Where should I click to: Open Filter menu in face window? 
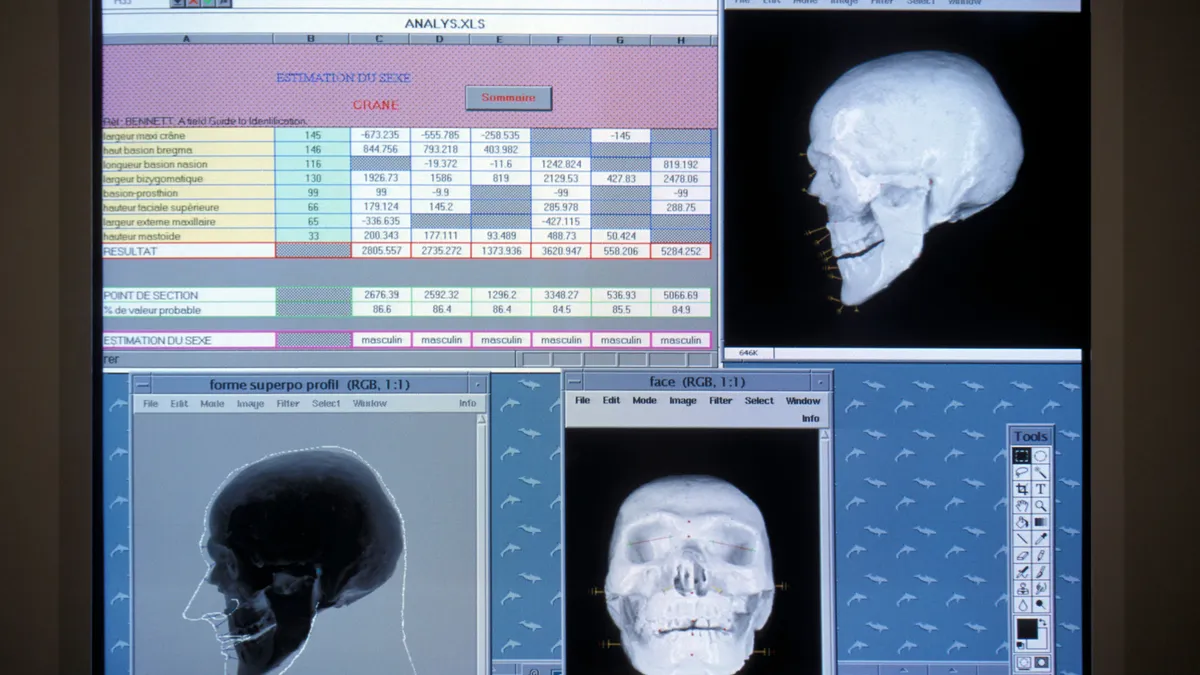tap(721, 400)
